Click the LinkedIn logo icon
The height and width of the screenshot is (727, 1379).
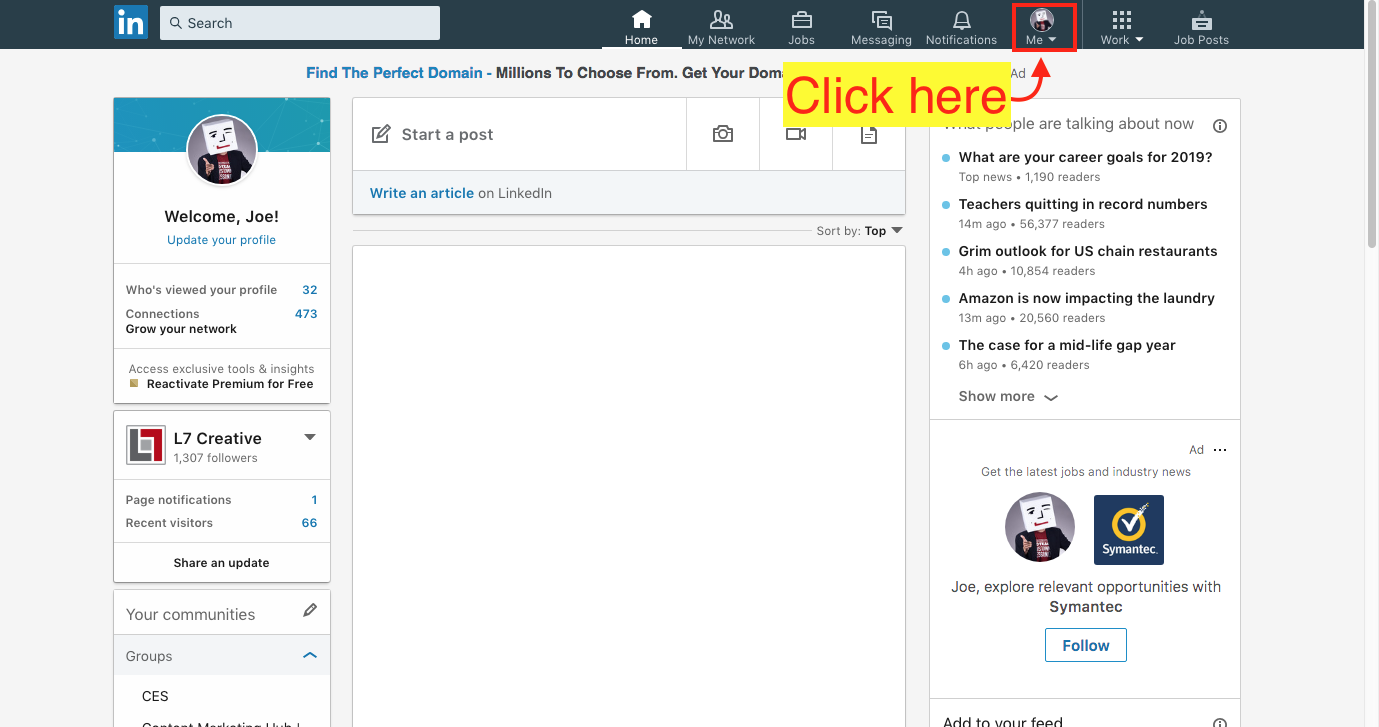131,22
